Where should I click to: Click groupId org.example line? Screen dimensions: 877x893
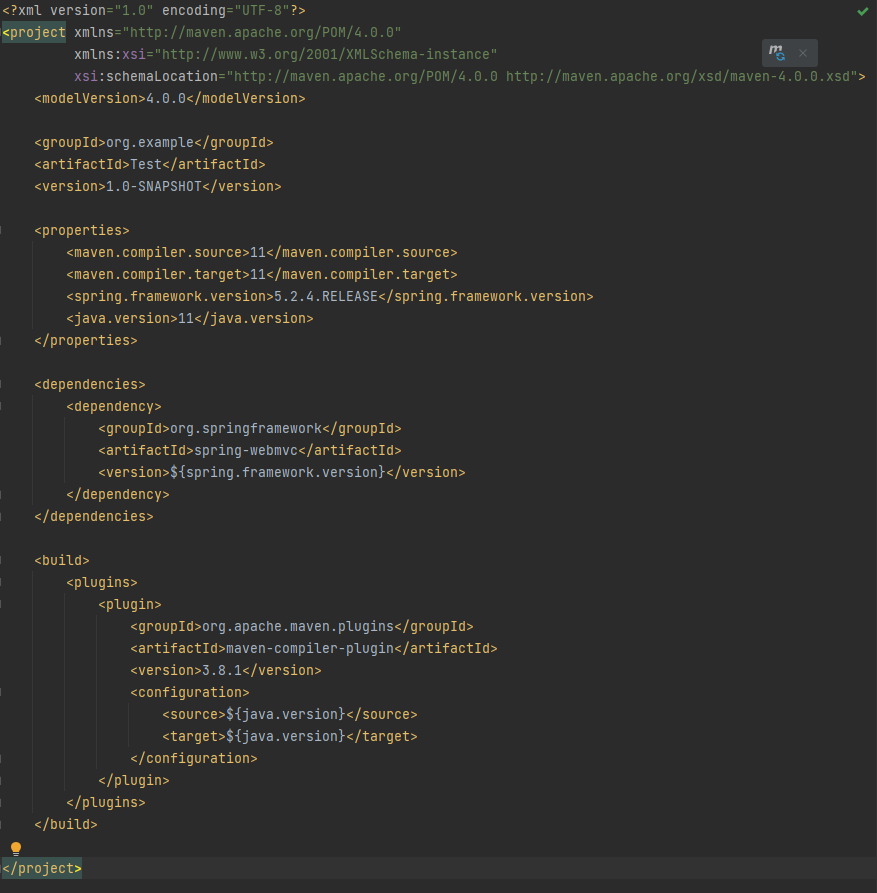coord(154,142)
